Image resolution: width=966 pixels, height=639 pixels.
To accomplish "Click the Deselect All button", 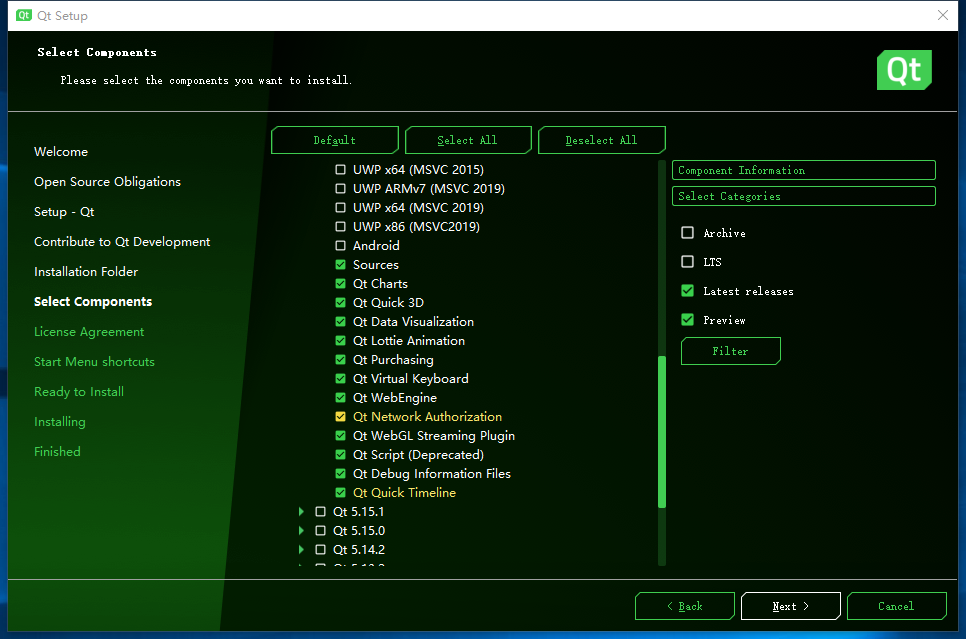I will (x=601, y=140).
